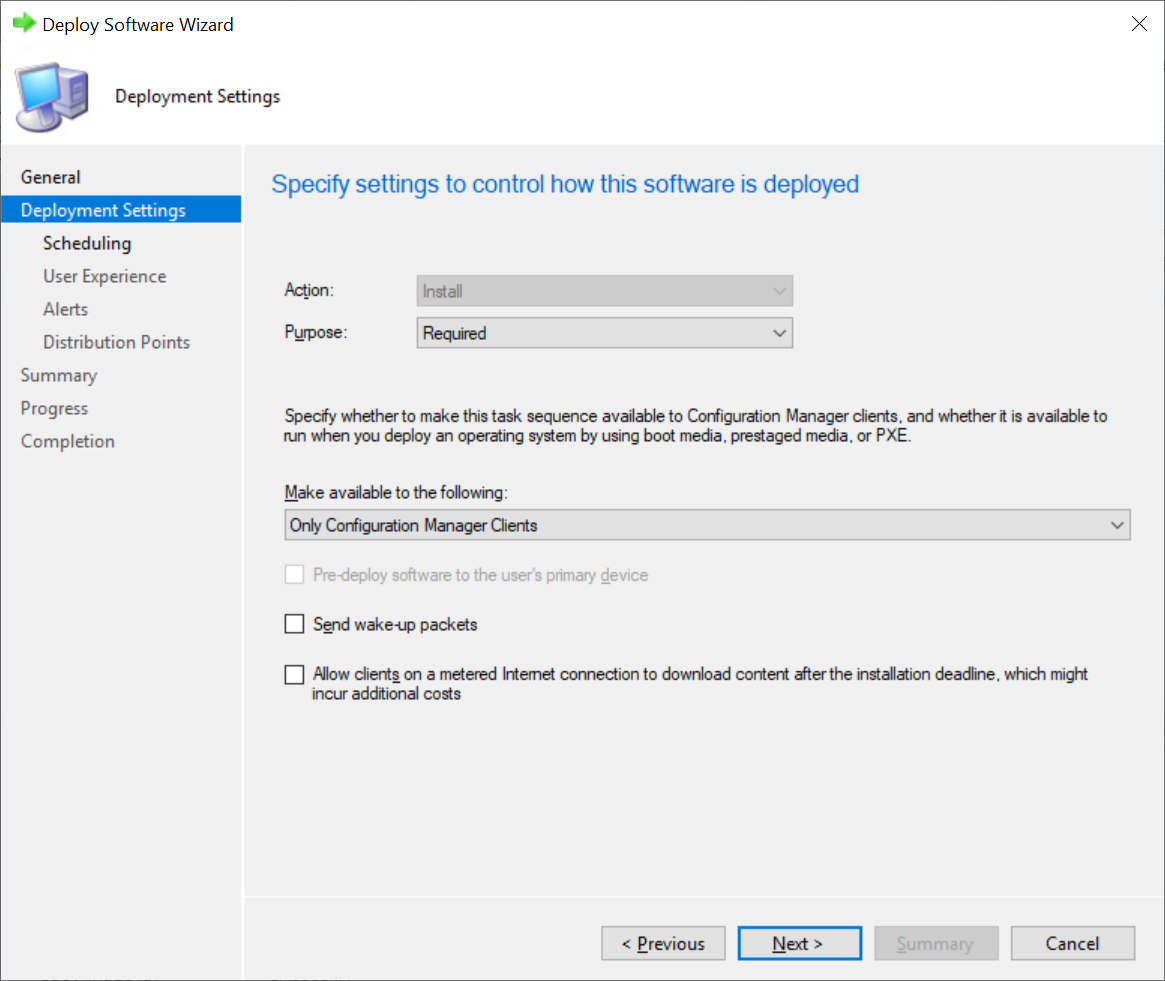Go to General wizard step

51,177
